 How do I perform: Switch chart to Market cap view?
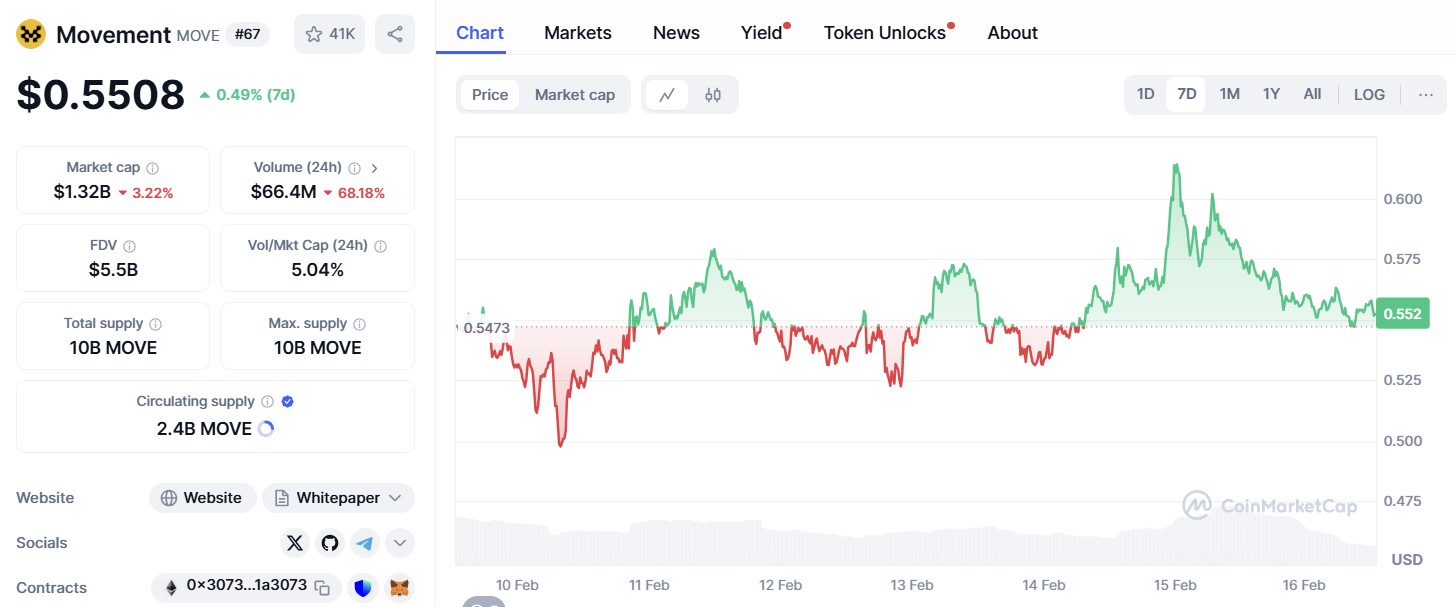[x=574, y=94]
